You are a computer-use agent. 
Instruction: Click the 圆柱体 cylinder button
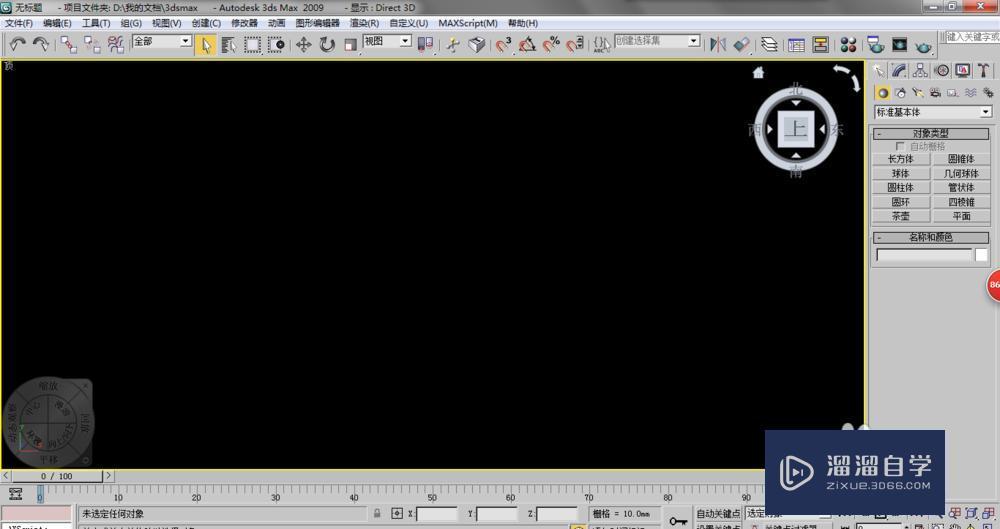point(901,188)
